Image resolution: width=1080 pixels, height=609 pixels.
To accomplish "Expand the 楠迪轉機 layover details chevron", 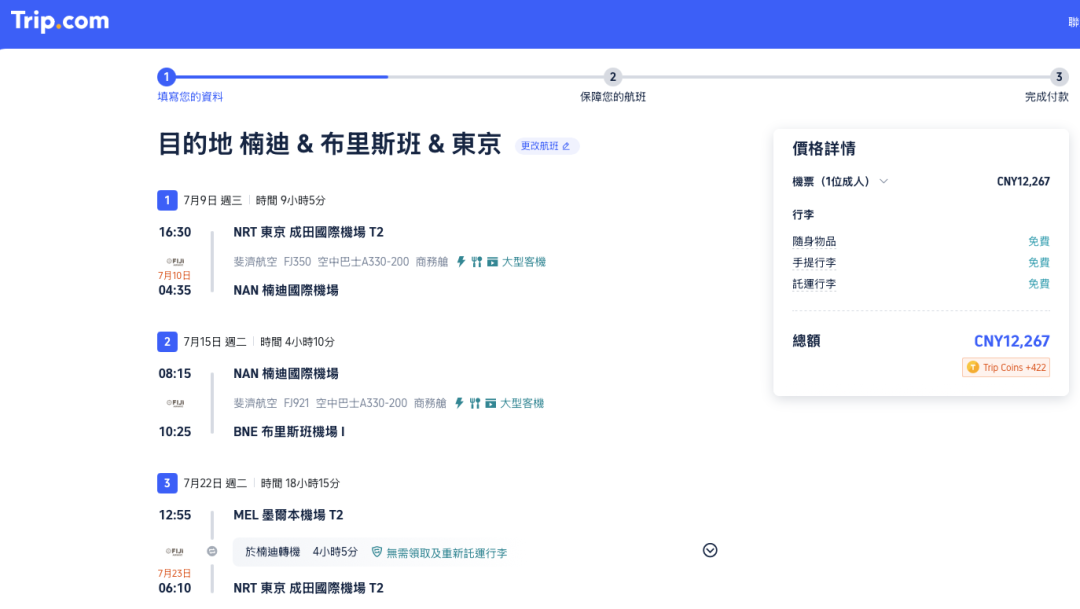I will 710,550.
